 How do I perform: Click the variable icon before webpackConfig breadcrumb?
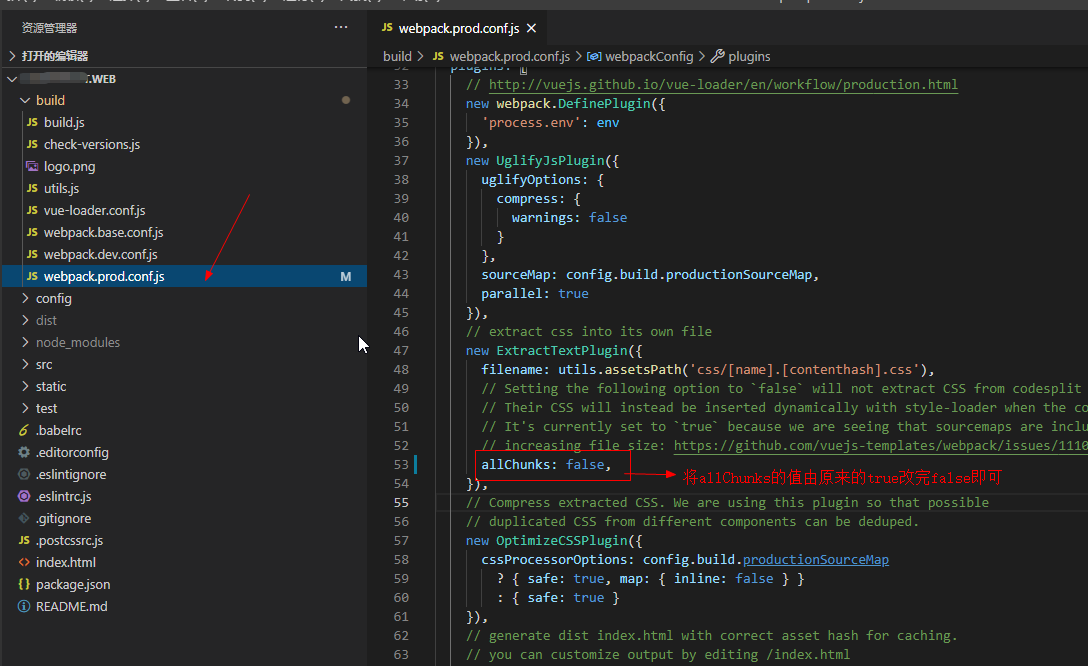[594, 56]
